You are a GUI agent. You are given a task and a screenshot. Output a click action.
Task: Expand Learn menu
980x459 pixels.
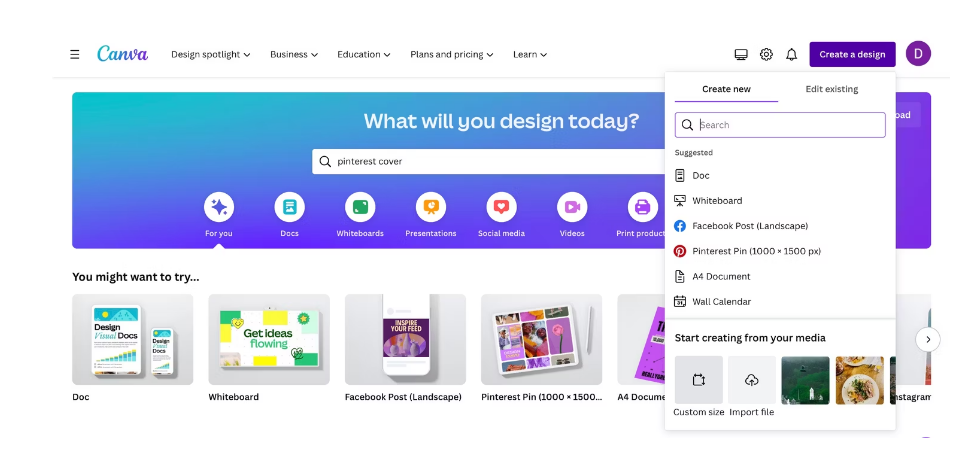click(x=530, y=54)
